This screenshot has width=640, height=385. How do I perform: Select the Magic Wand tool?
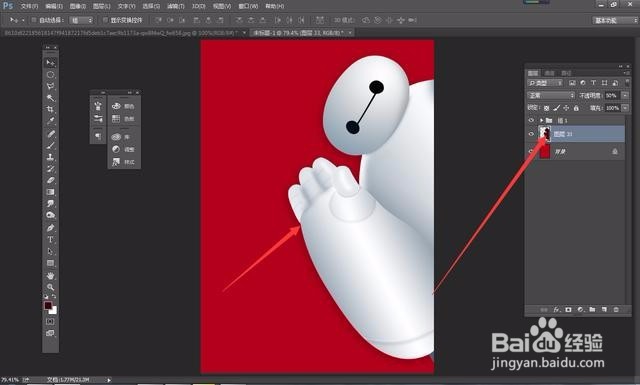coord(50,98)
